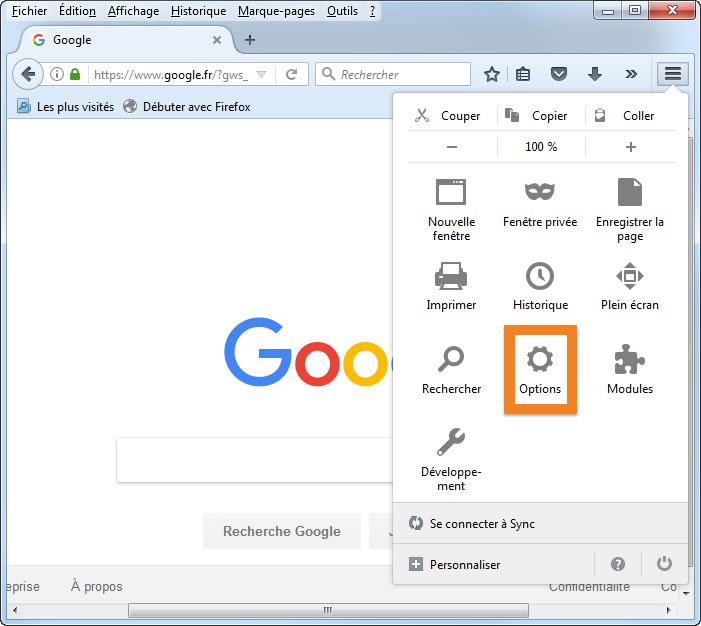Open Options gear in Firefox menu
This screenshot has height=626, width=701.
pos(540,368)
